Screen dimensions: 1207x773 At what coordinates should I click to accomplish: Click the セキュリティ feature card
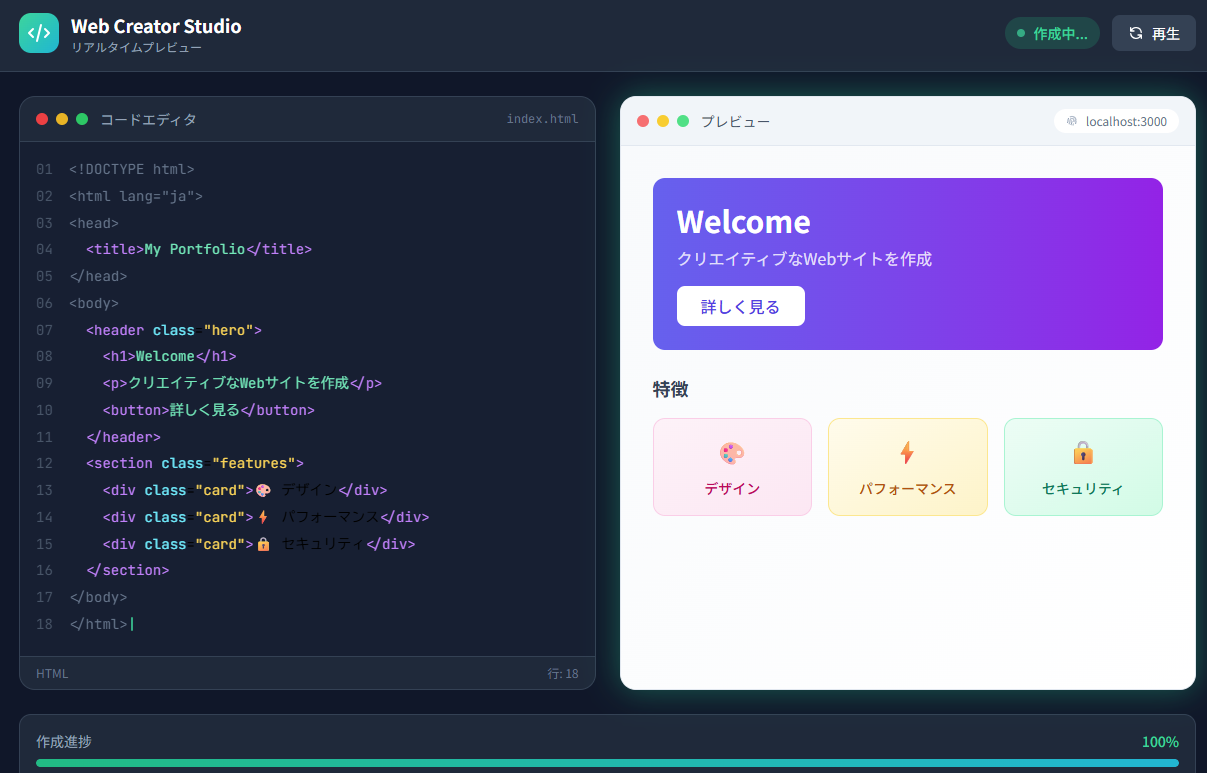1083,467
